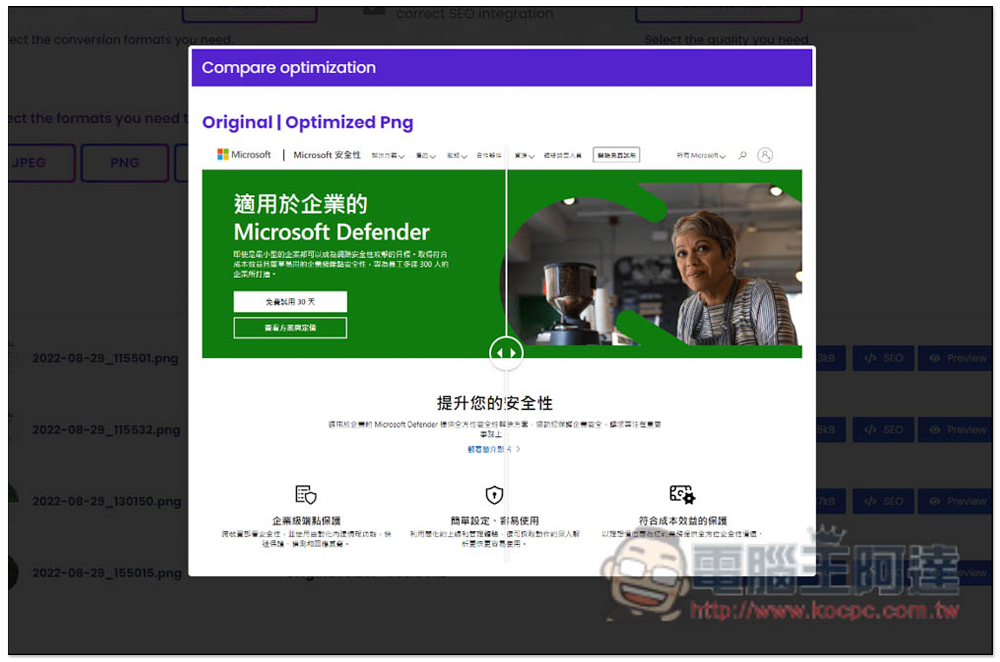Click SEO button for 130150.png row
The image size is (1000, 662).
883,501
